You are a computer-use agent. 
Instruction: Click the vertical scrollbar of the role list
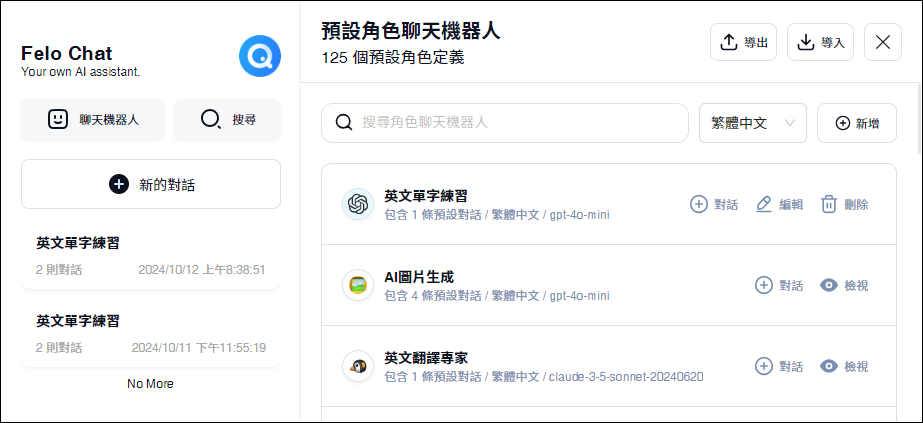pos(920,118)
